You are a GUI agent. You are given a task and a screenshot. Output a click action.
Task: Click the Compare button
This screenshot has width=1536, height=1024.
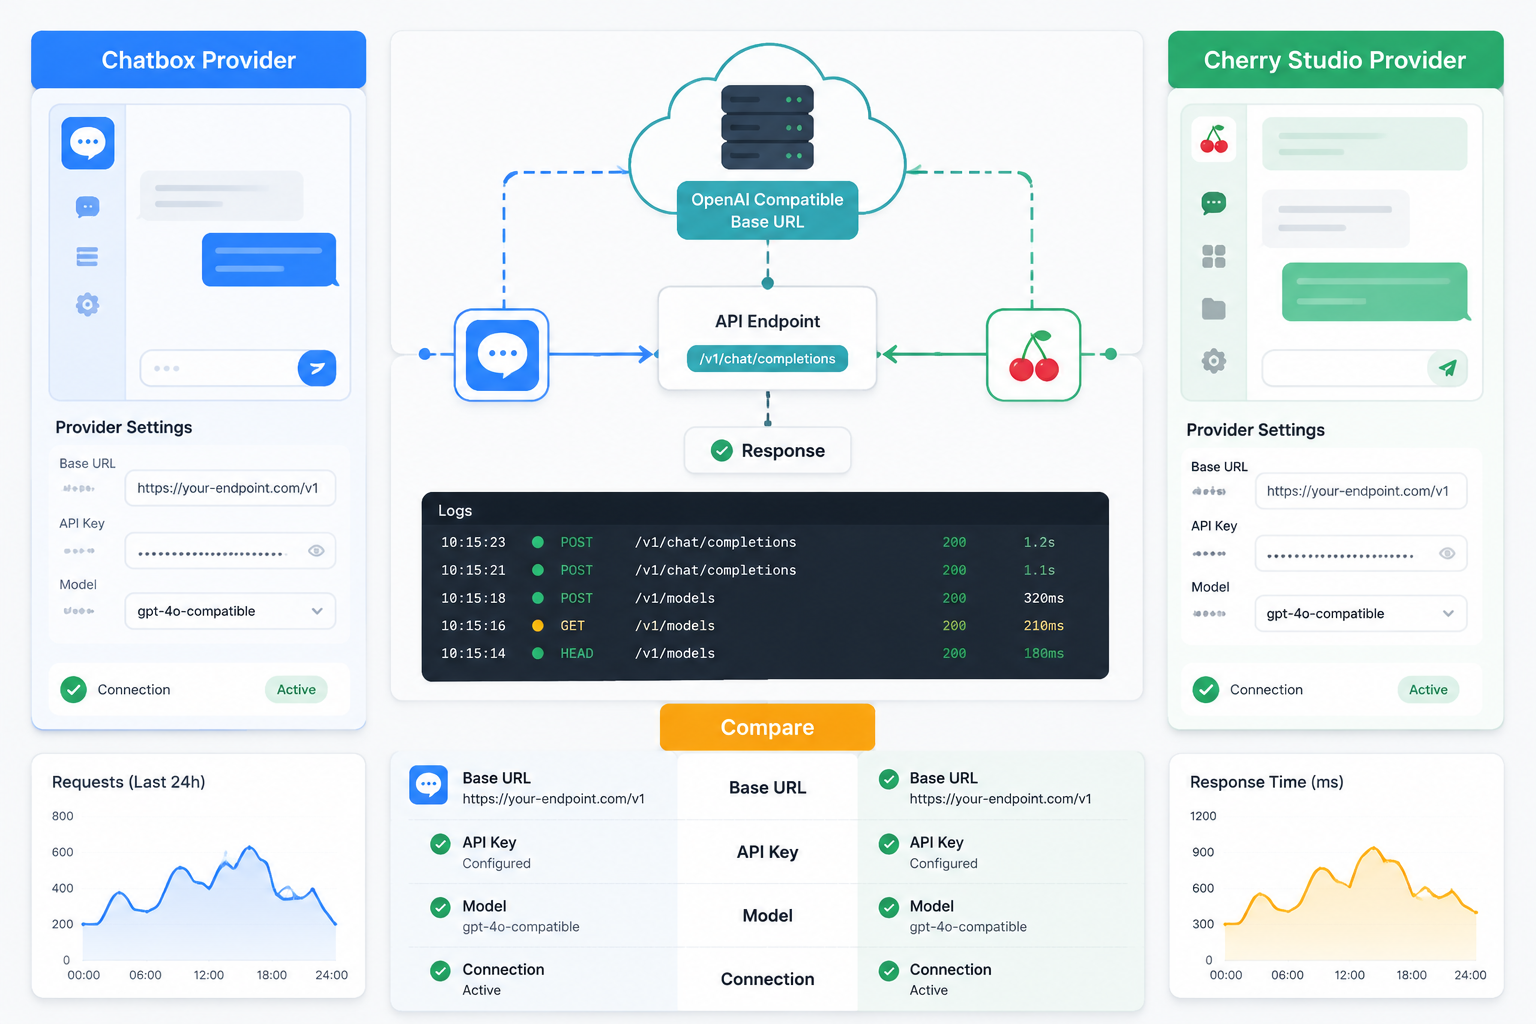(767, 727)
